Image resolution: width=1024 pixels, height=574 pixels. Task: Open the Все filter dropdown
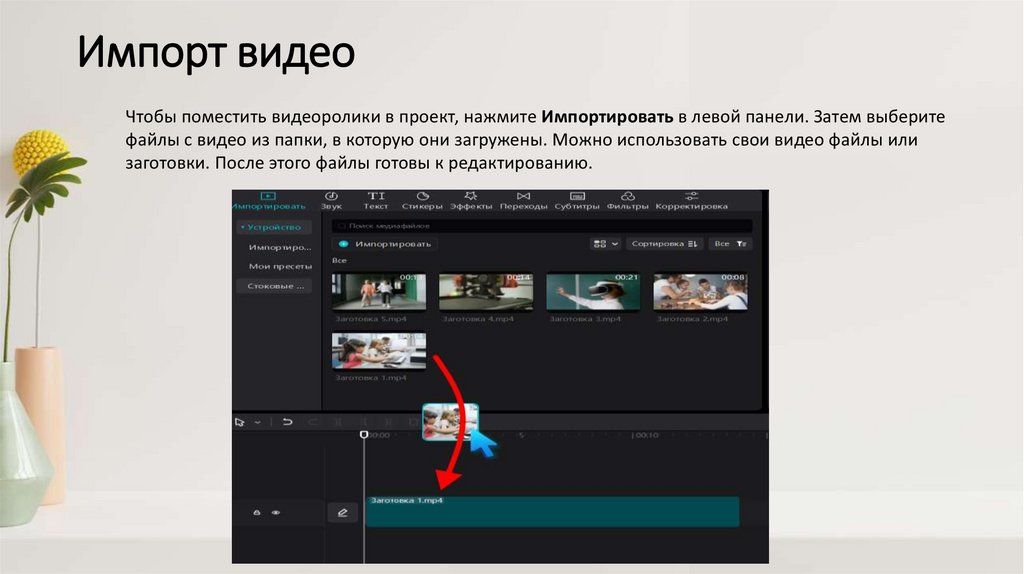(731, 243)
